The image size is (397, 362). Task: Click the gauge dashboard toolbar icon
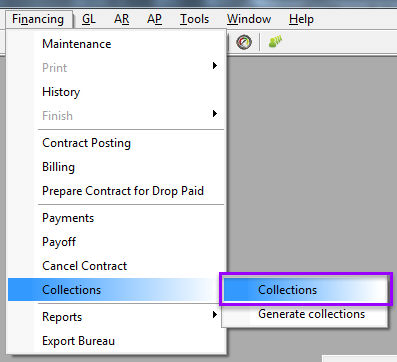[244, 43]
